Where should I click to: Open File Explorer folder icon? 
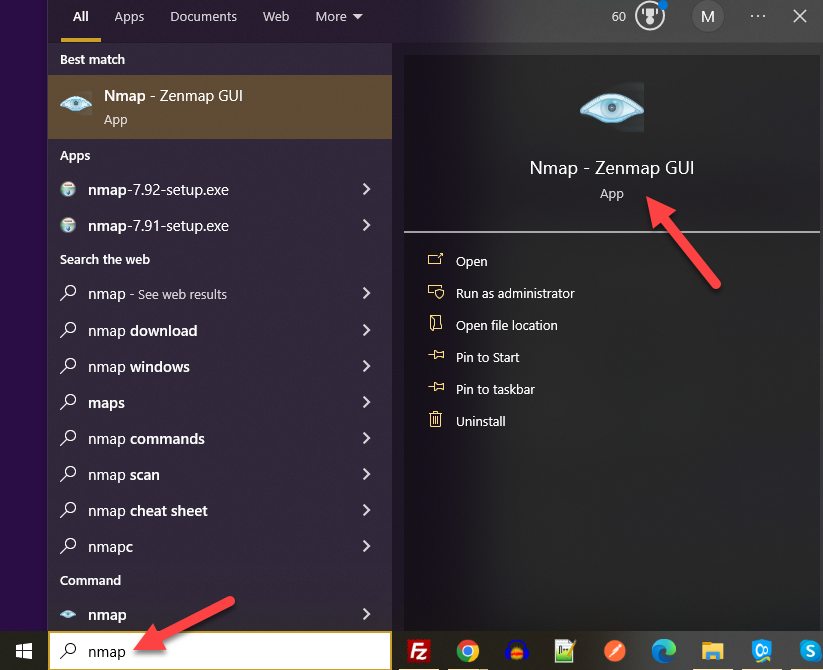712,652
